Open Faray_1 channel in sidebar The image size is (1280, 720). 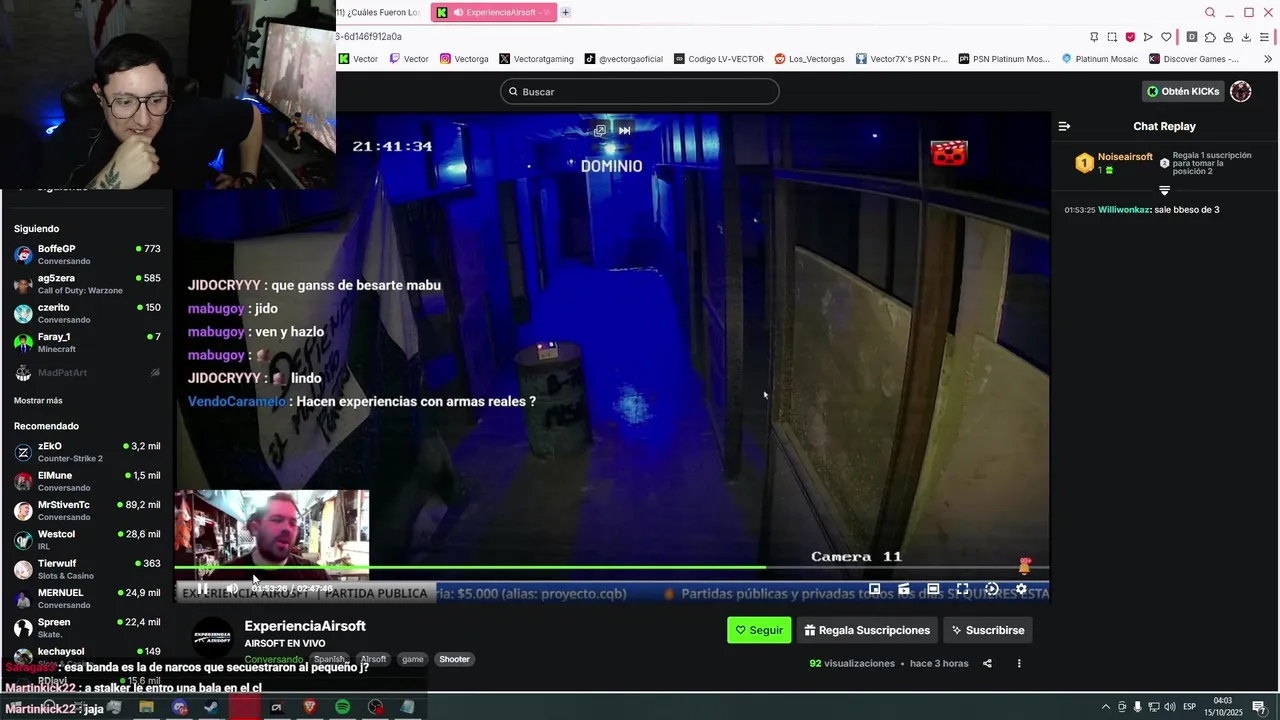tap(87, 342)
